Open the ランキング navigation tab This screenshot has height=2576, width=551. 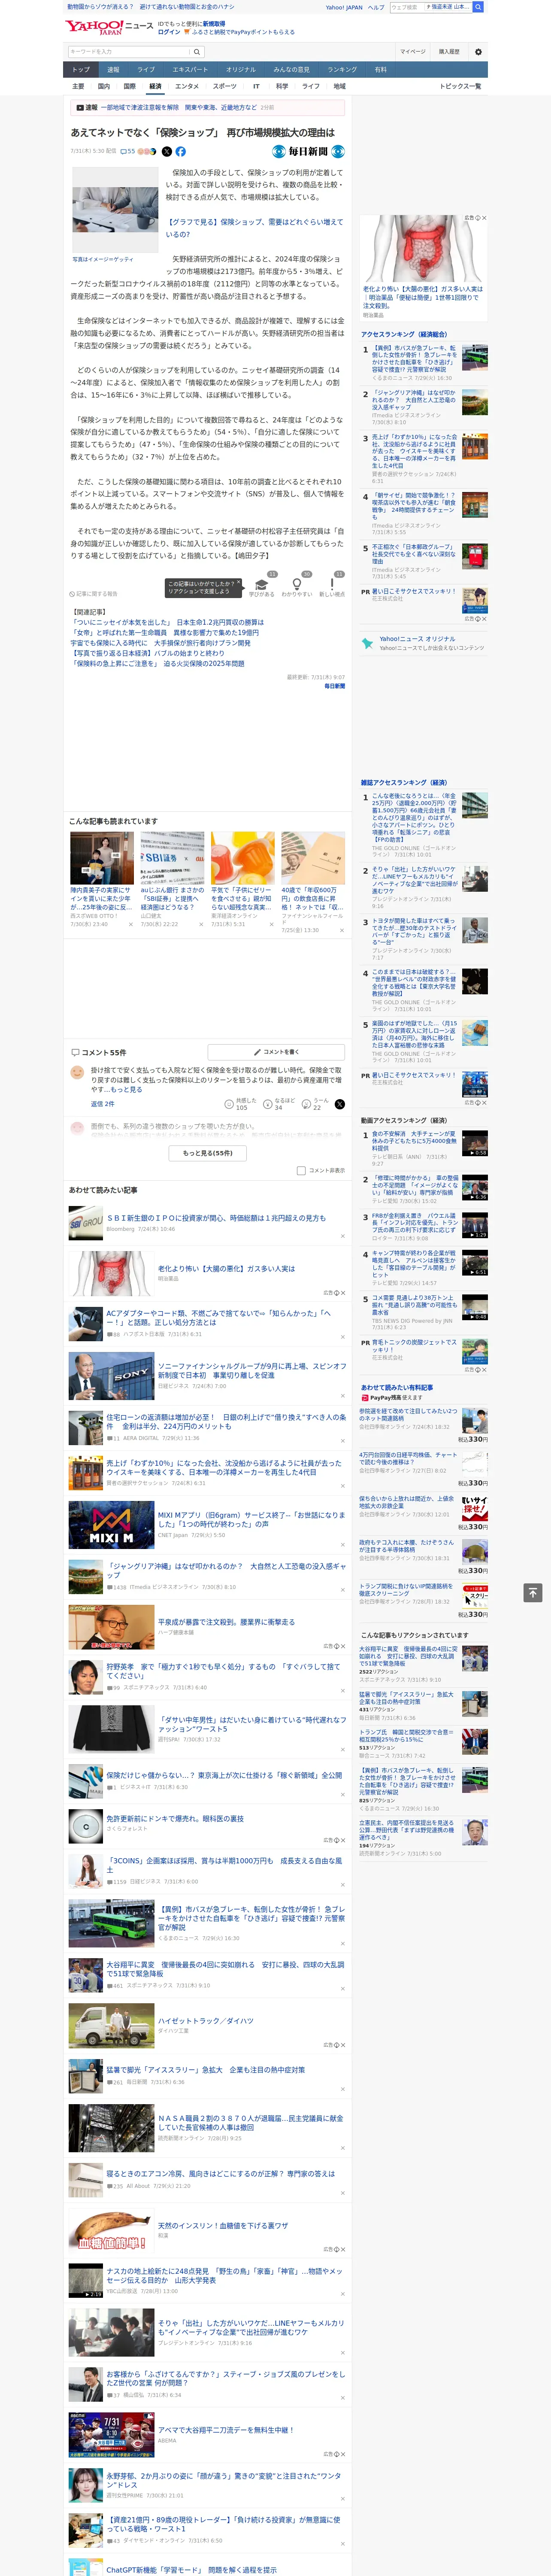[342, 70]
